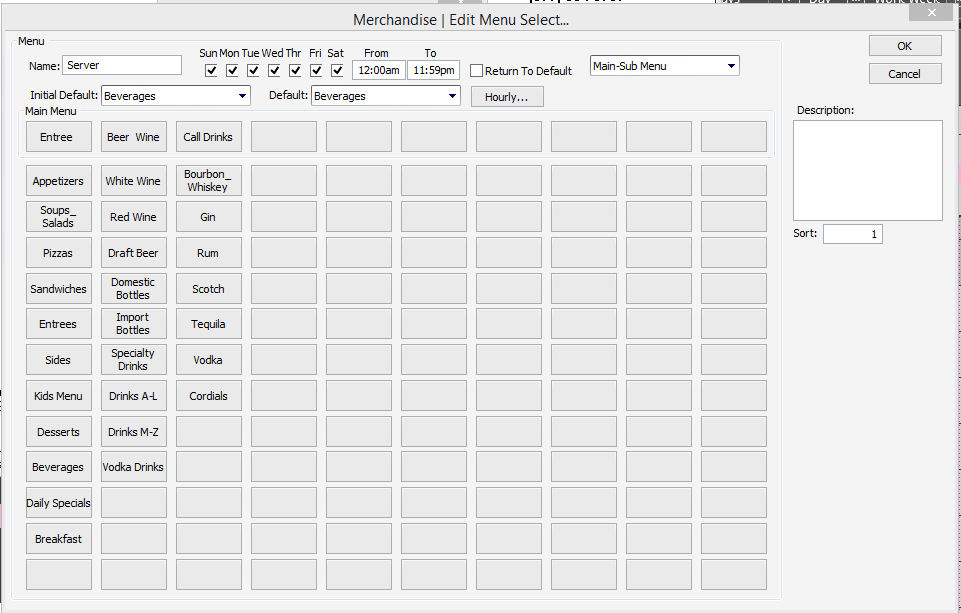Select the Daily Specials button
Viewport: 961px width, 613px height.
pos(59,503)
